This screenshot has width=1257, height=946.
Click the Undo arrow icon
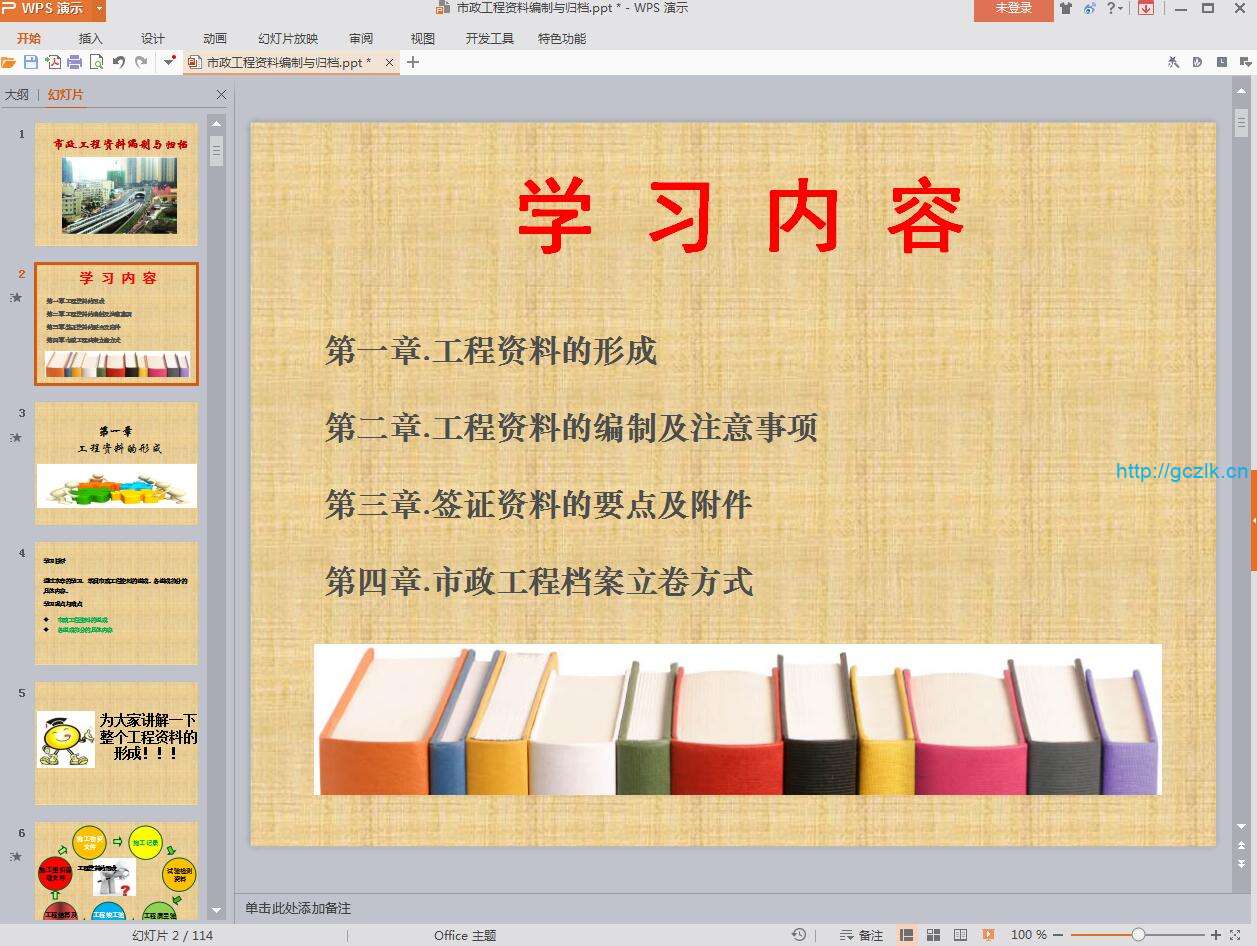pos(119,62)
